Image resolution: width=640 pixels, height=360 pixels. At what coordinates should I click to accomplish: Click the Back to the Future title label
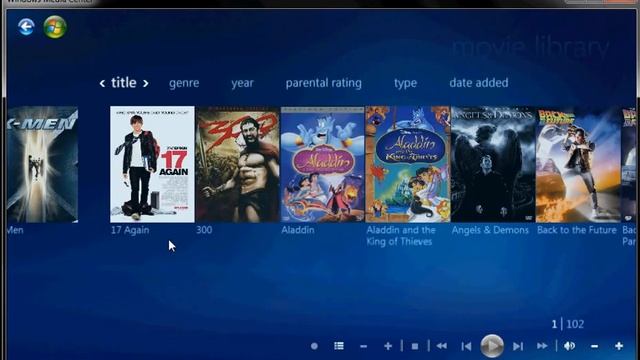click(x=577, y=230)
